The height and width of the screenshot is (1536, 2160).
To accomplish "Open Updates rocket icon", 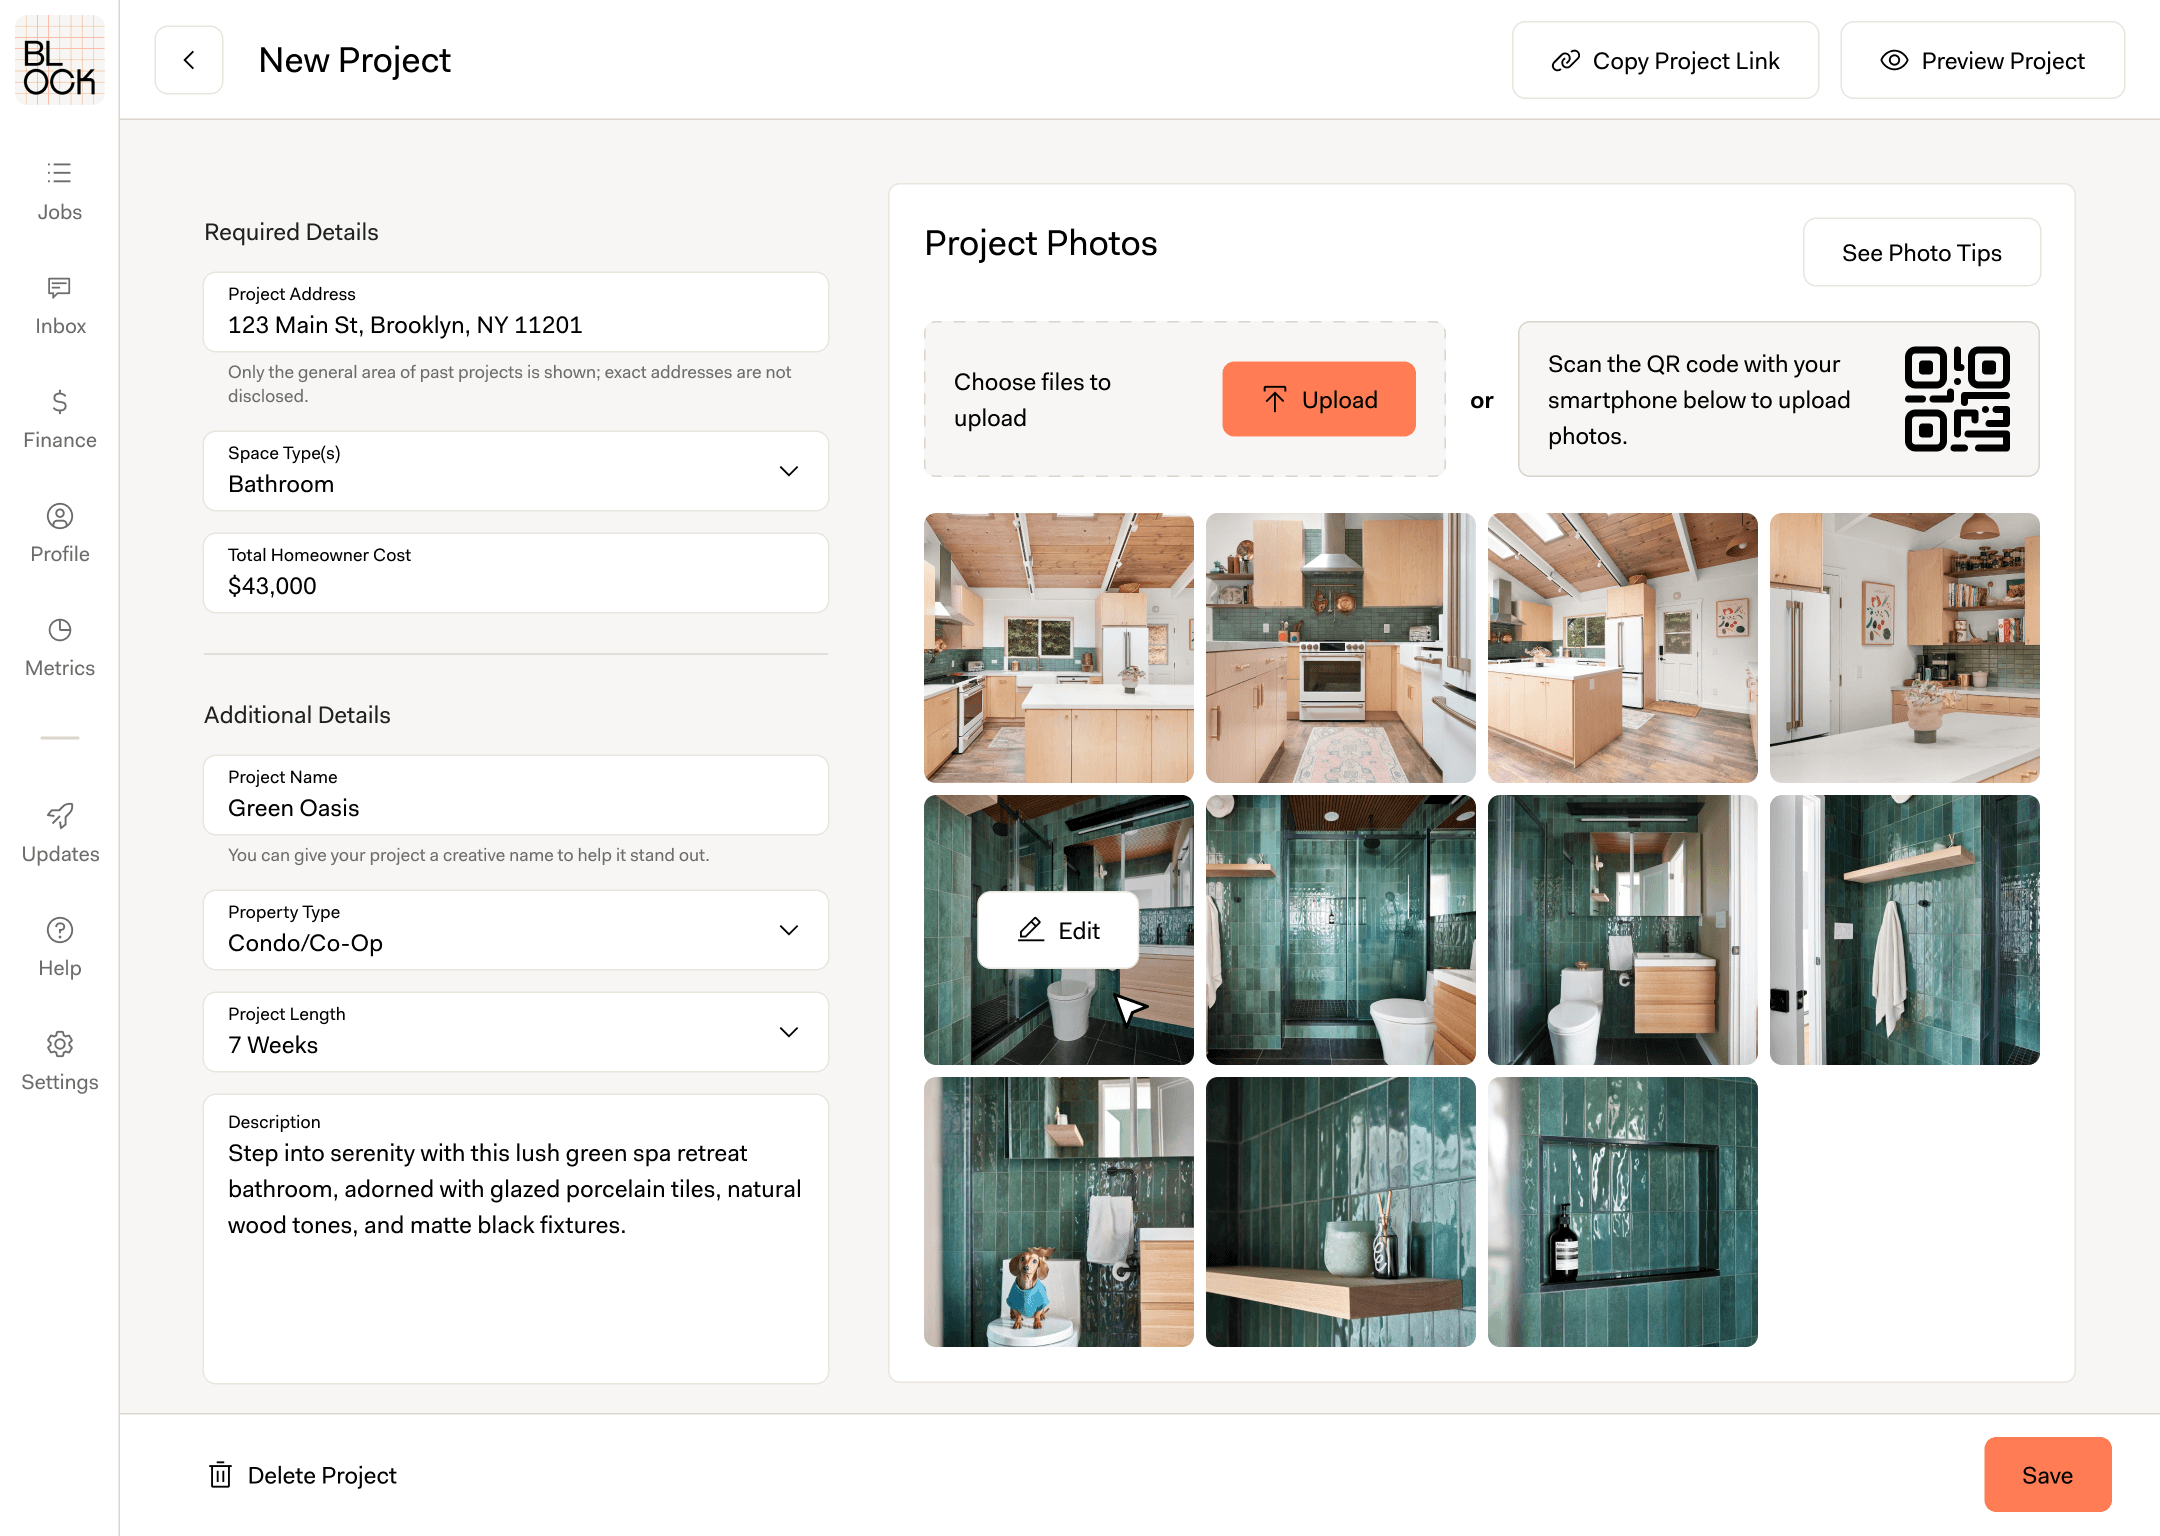I will click(59, 816).
